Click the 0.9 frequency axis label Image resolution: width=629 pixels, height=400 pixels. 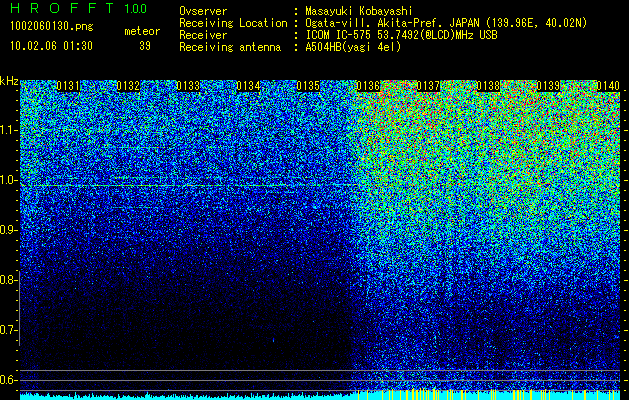(7, 230)
